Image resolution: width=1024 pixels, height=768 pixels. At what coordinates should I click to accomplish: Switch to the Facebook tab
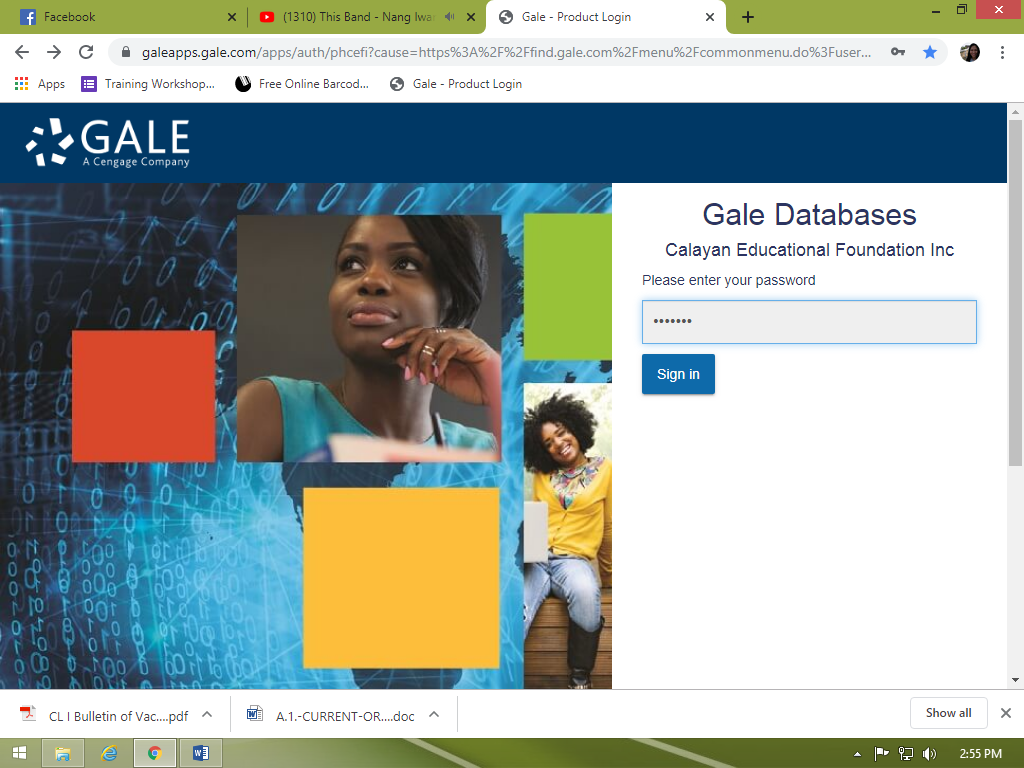coord(120,17)
